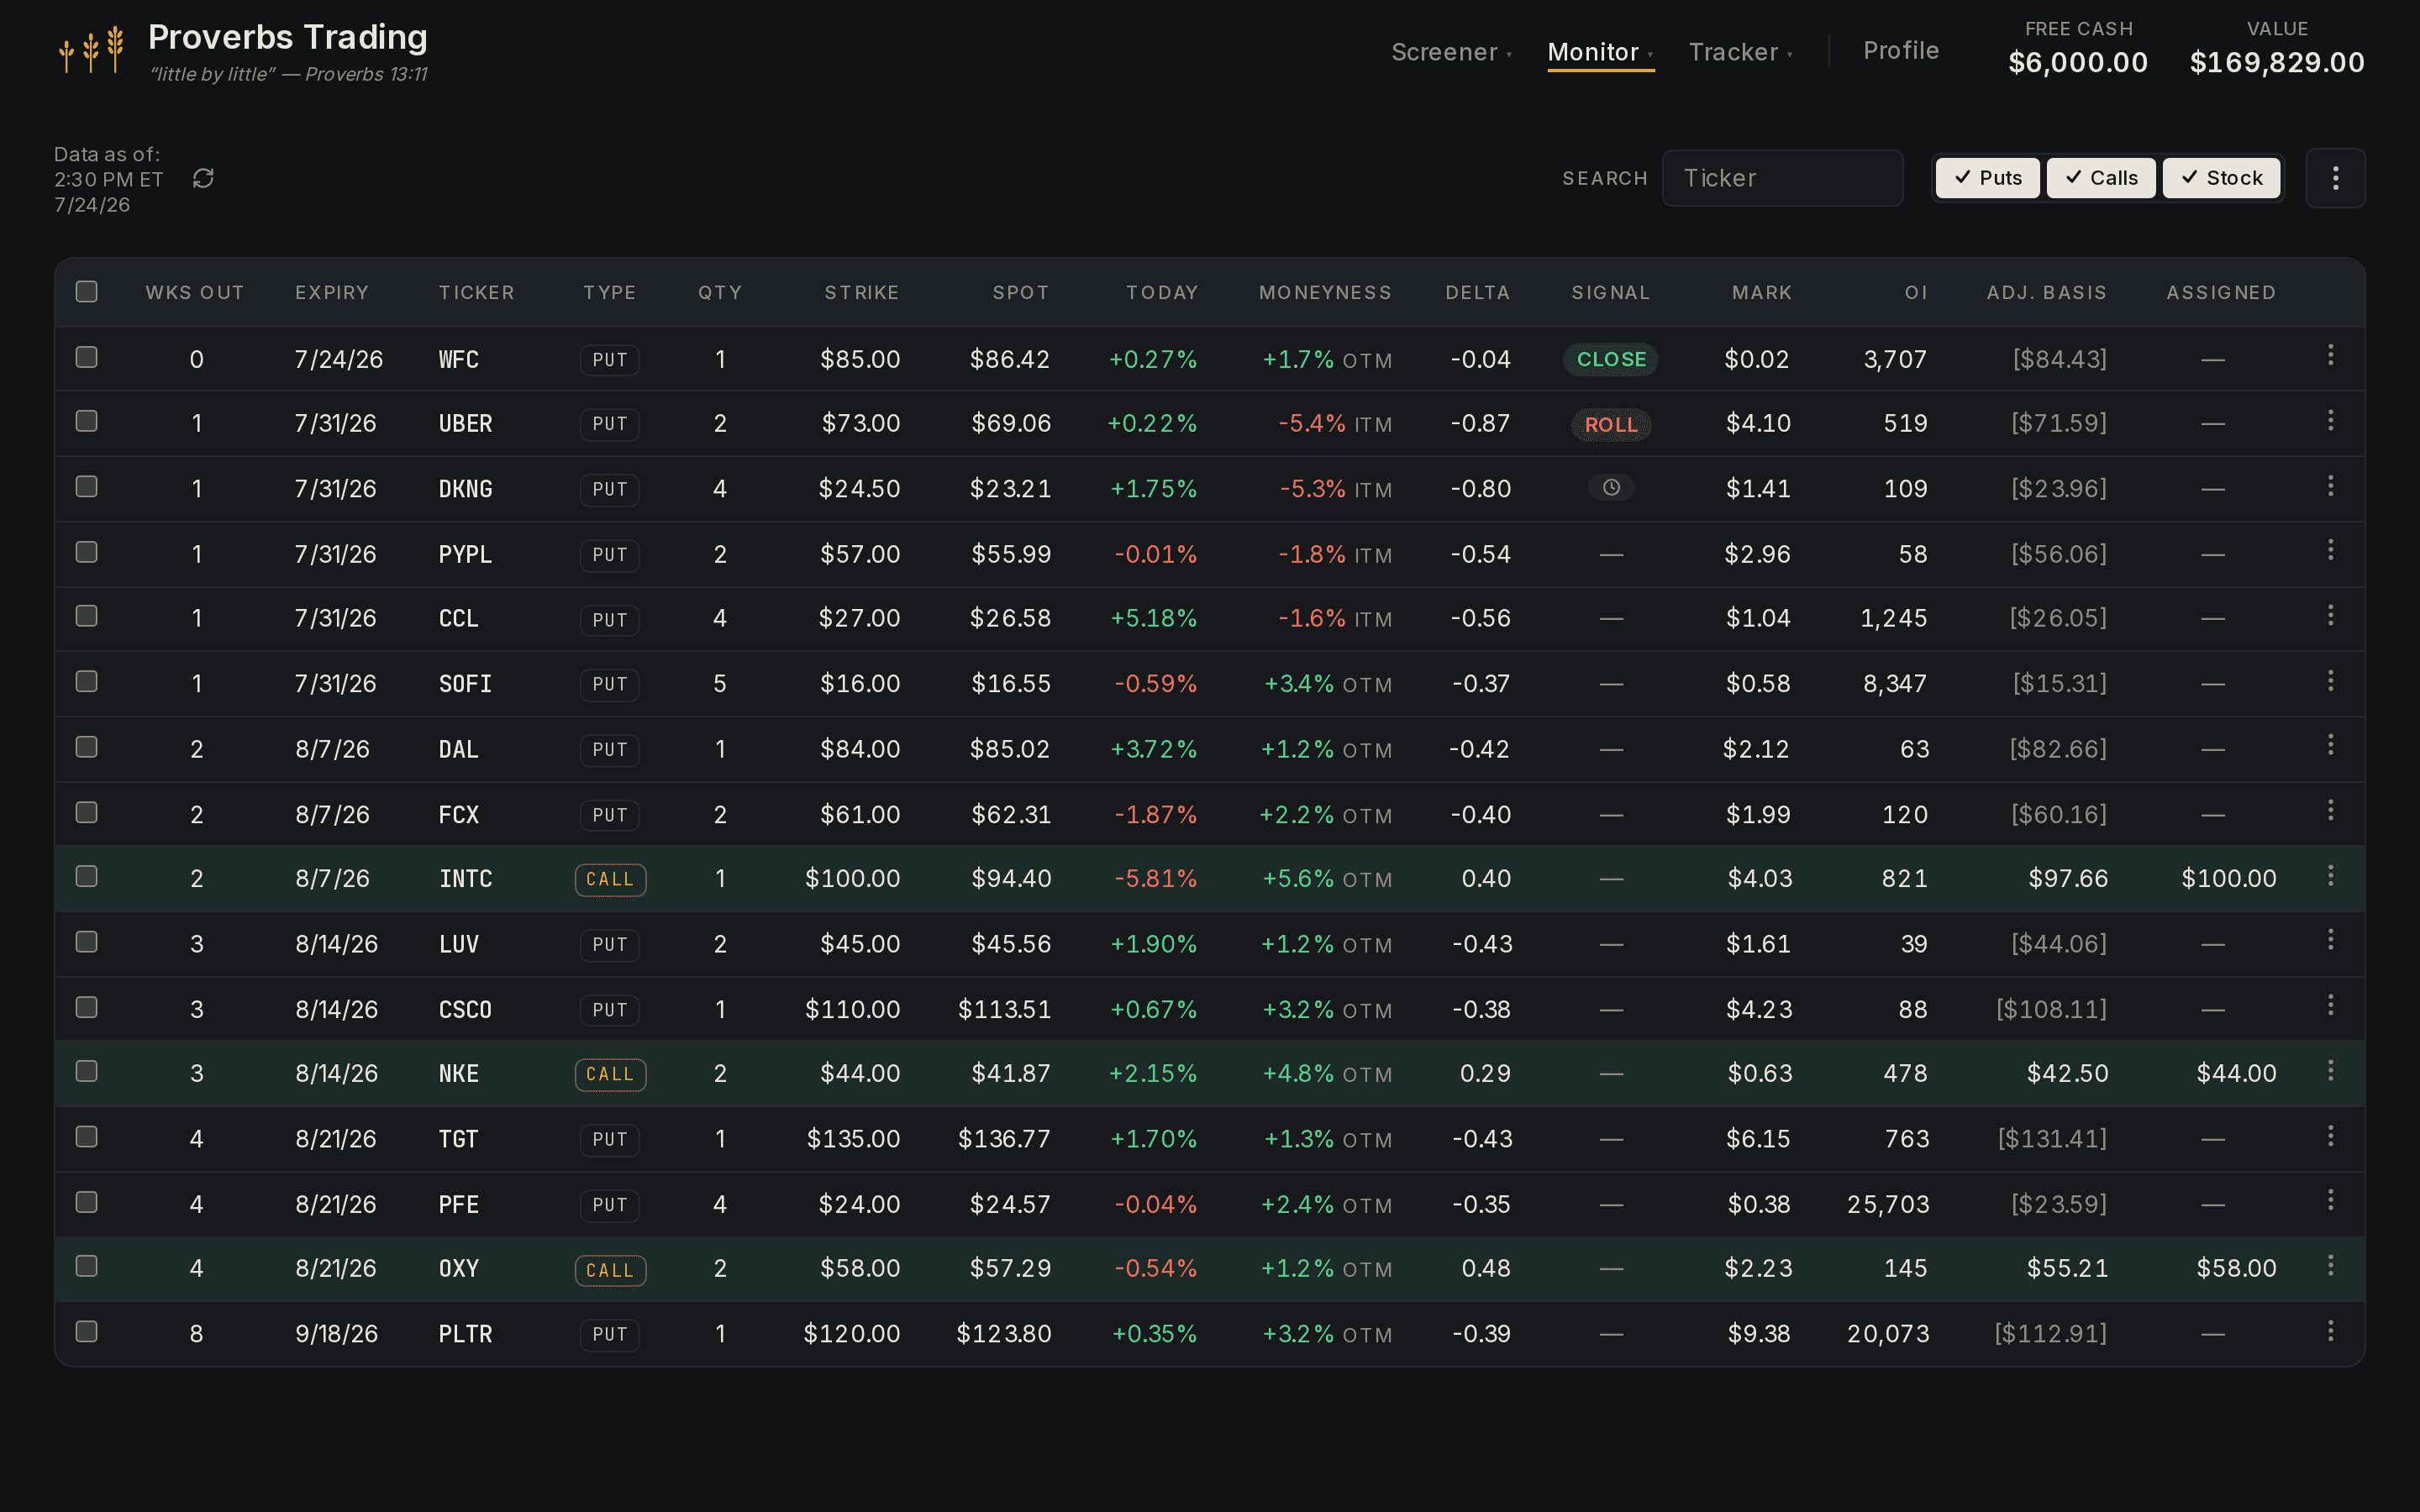The image size is (2420, 1512).
Task: Open row actions menu for NKE
Action: (x=2330, y=1070)
